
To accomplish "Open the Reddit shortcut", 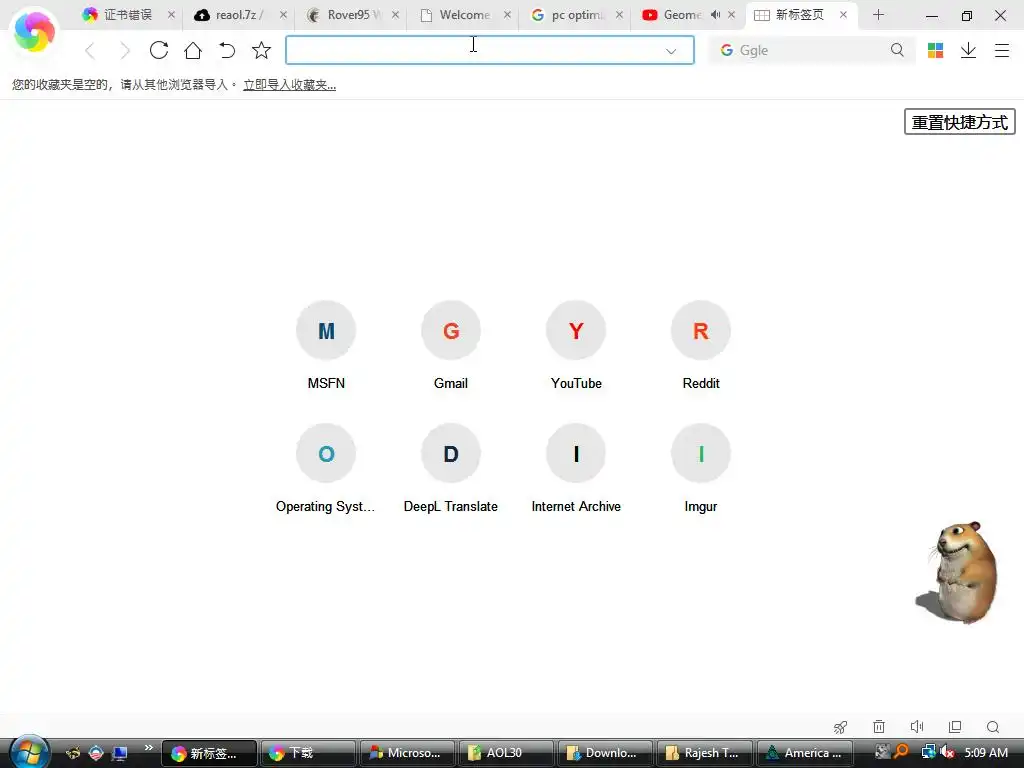I will (x=701, y=345).
